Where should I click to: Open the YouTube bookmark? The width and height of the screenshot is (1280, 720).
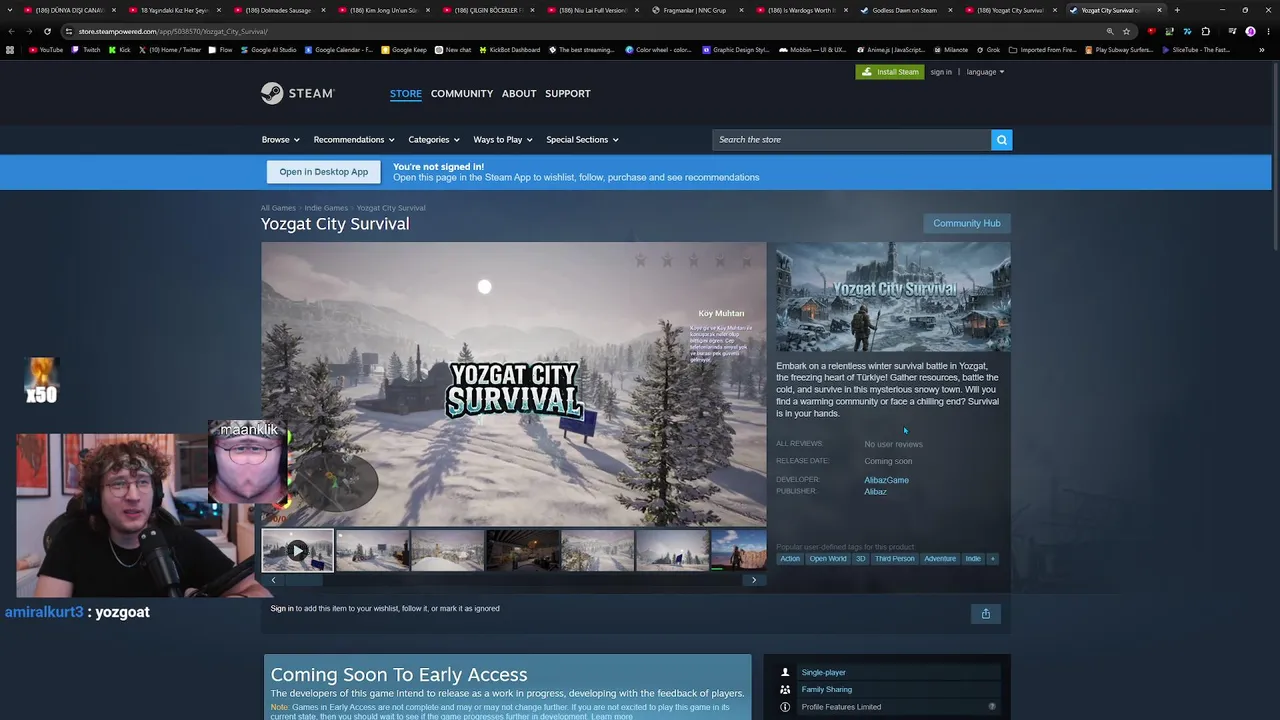(x=46, y=50)
